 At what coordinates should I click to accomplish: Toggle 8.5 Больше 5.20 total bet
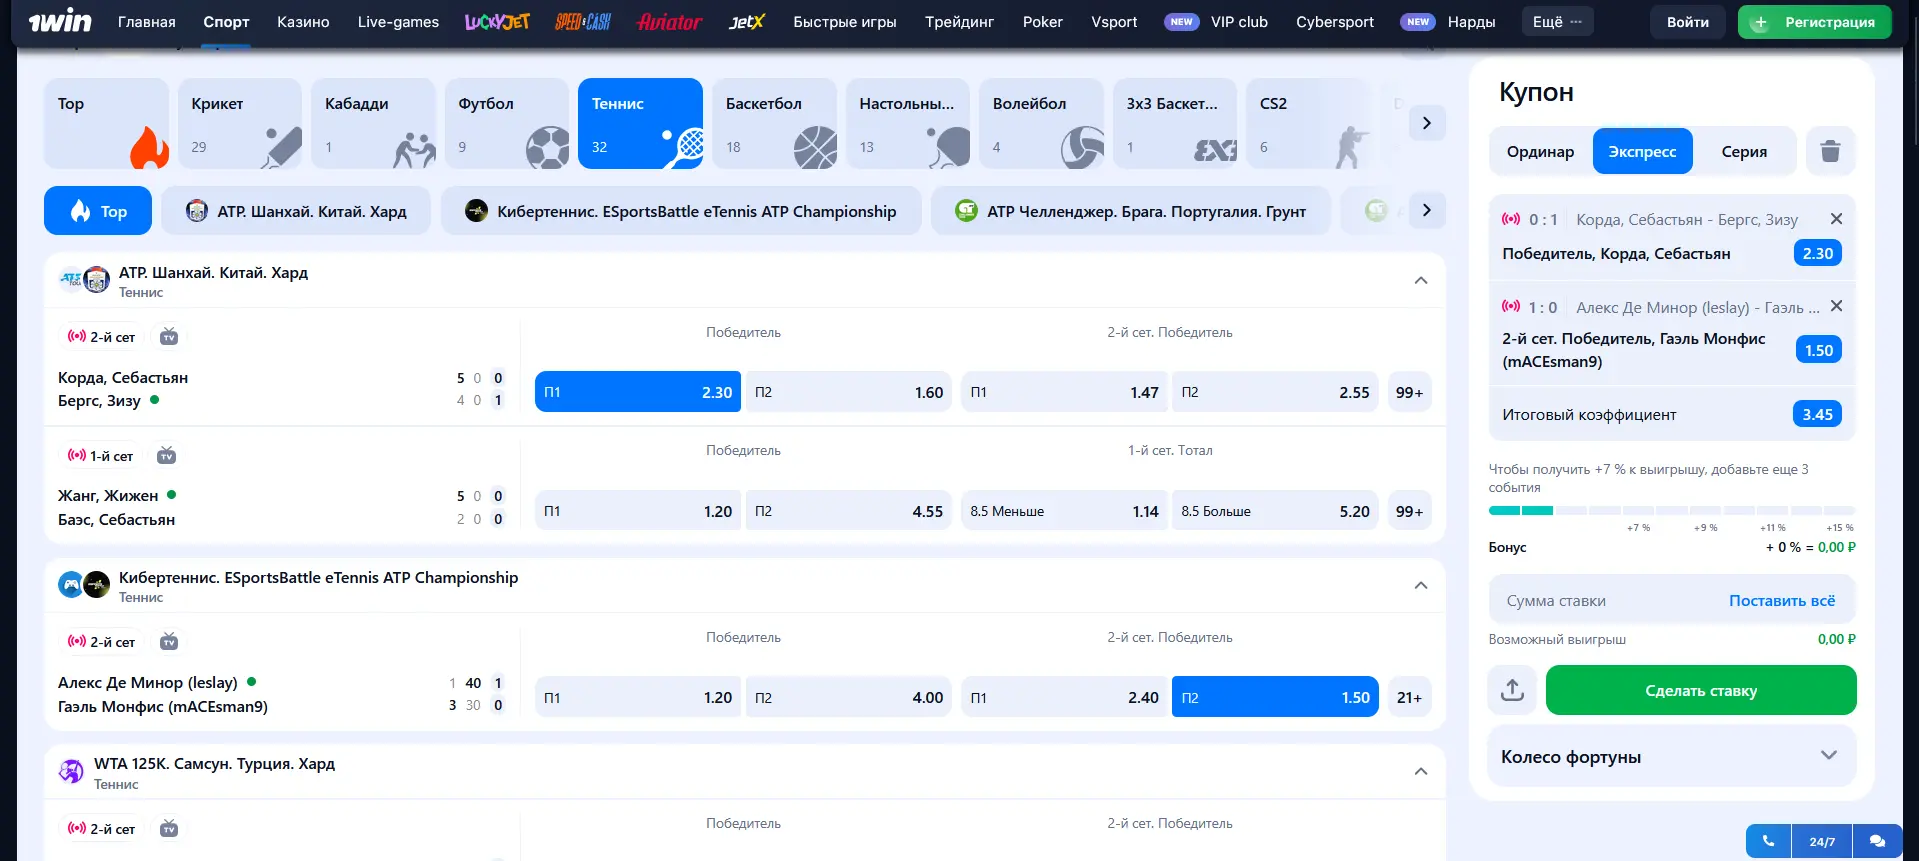click(x=1275, y=511)
